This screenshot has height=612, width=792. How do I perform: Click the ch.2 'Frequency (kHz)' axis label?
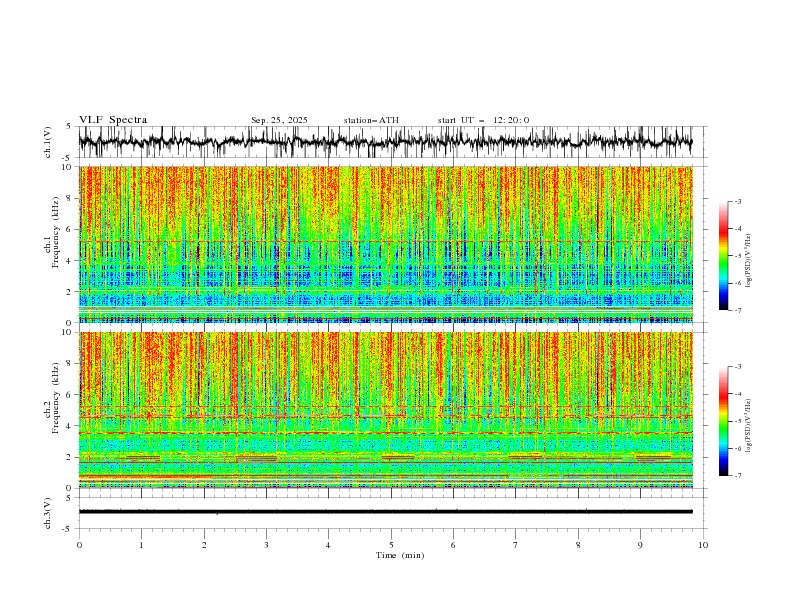pos(56,398)
